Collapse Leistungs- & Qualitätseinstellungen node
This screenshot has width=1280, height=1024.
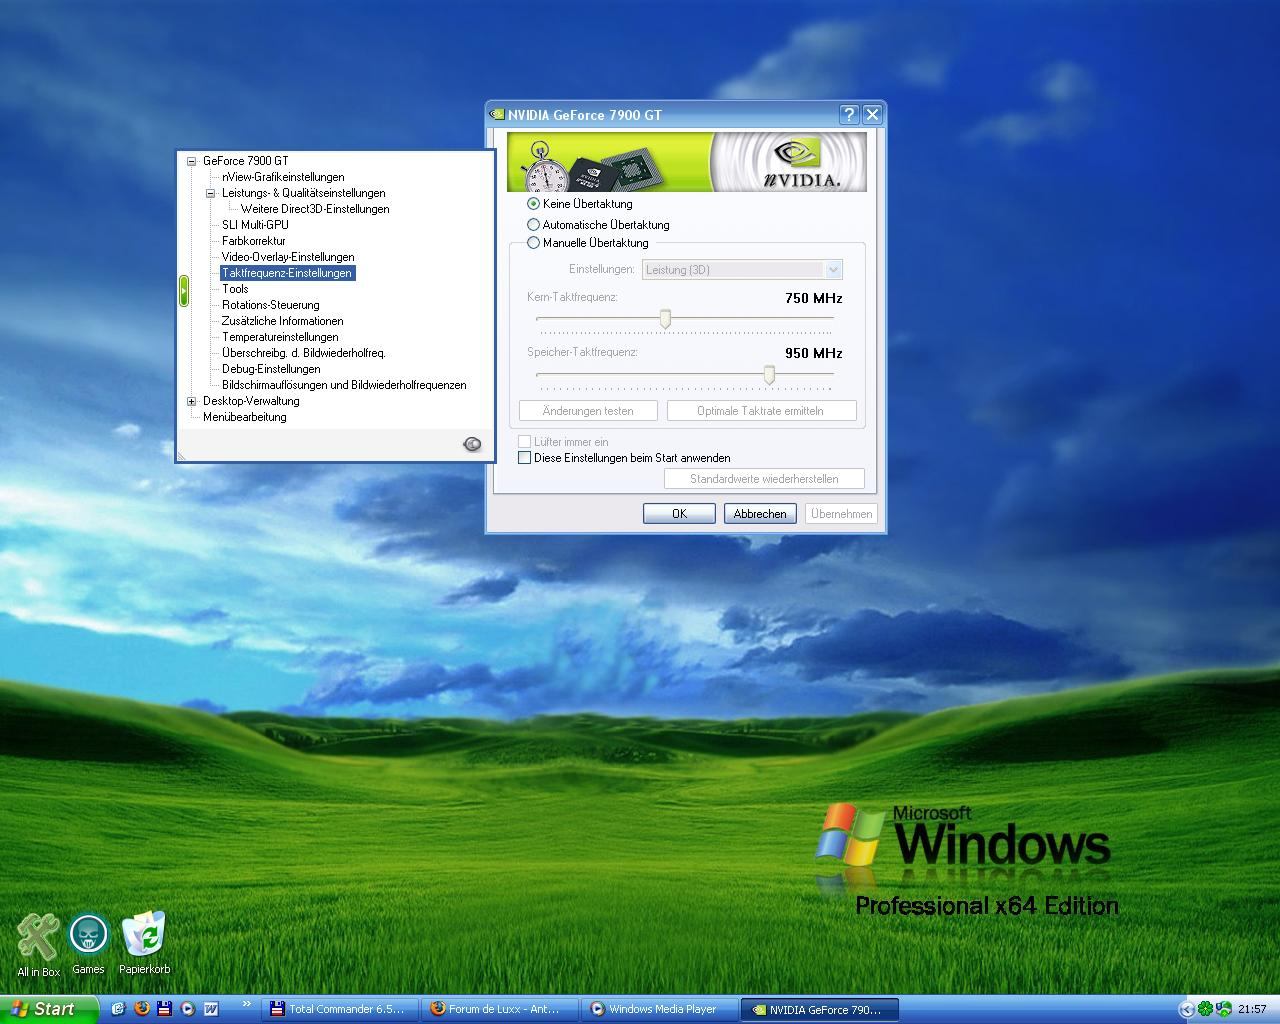pyautogui.click(x=210, y=193)
